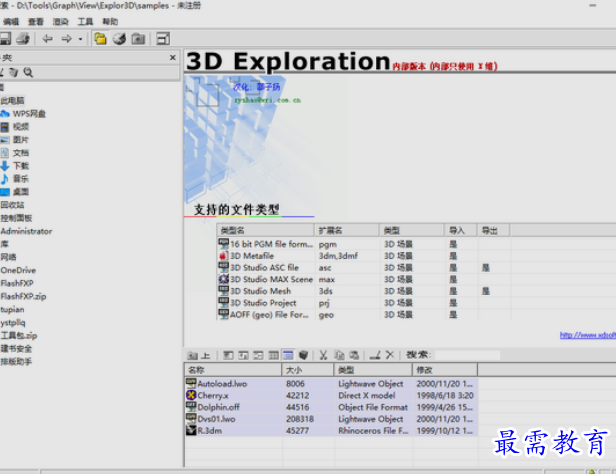Open the 编辑 menu
This screenshot has height=474, width=616.
click(x=11, y=22)
